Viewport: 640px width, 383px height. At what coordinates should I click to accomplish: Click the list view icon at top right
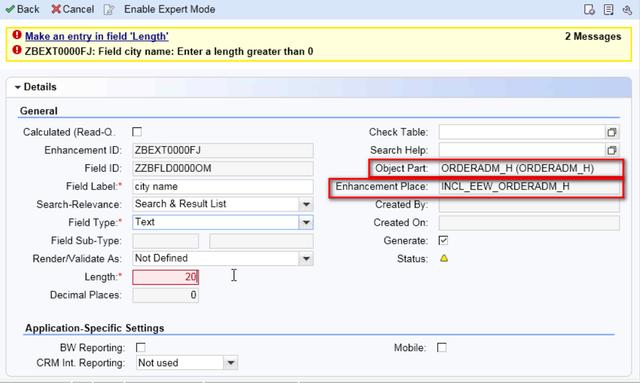[608, 9]
